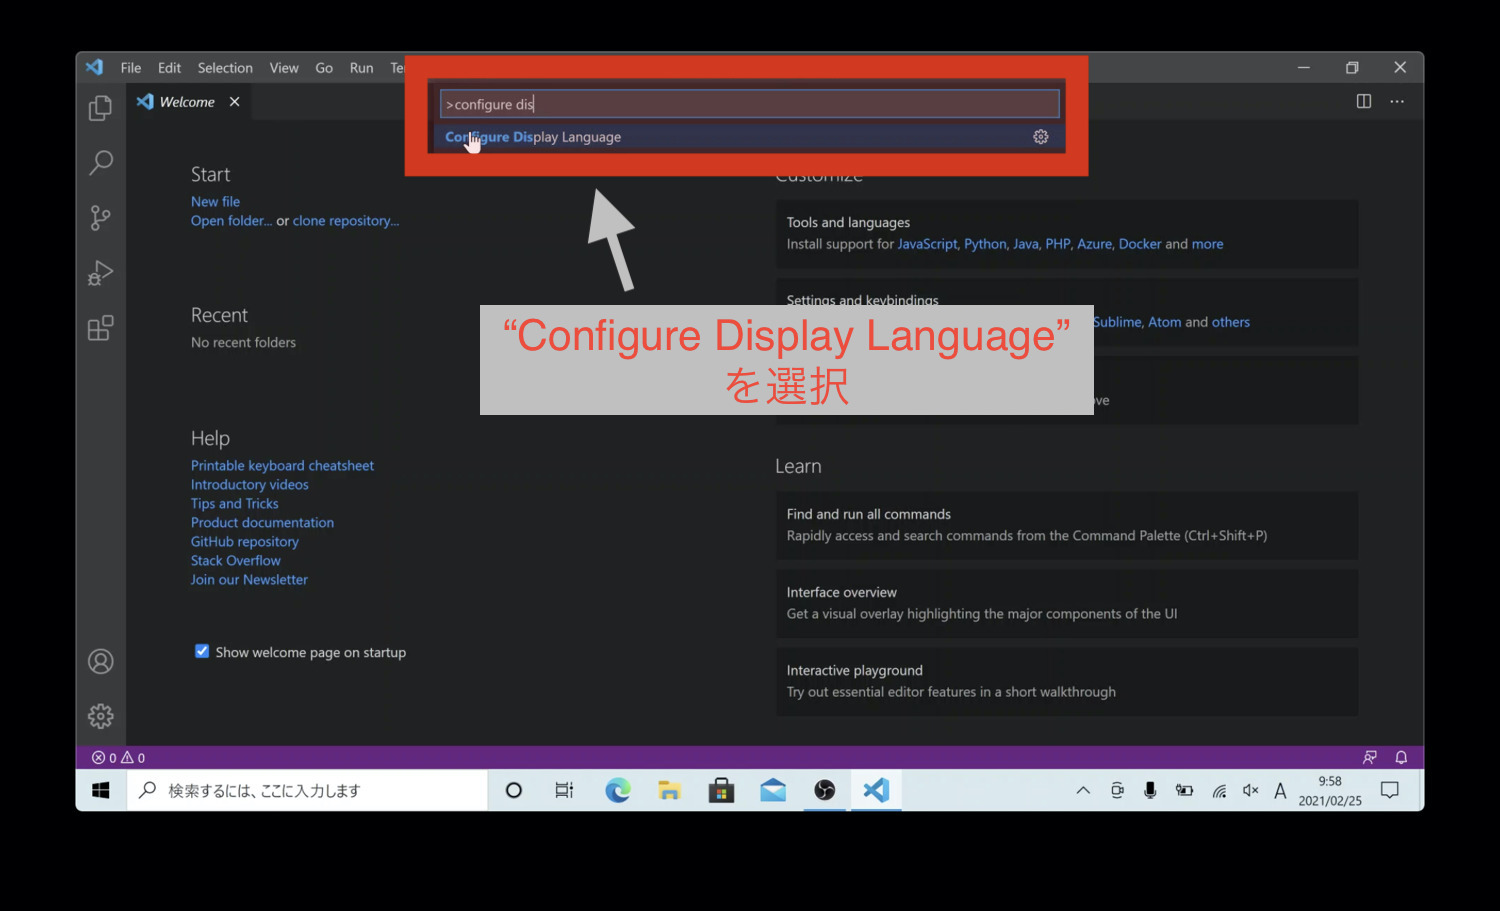Open Product documentation link

coord(262,523)
